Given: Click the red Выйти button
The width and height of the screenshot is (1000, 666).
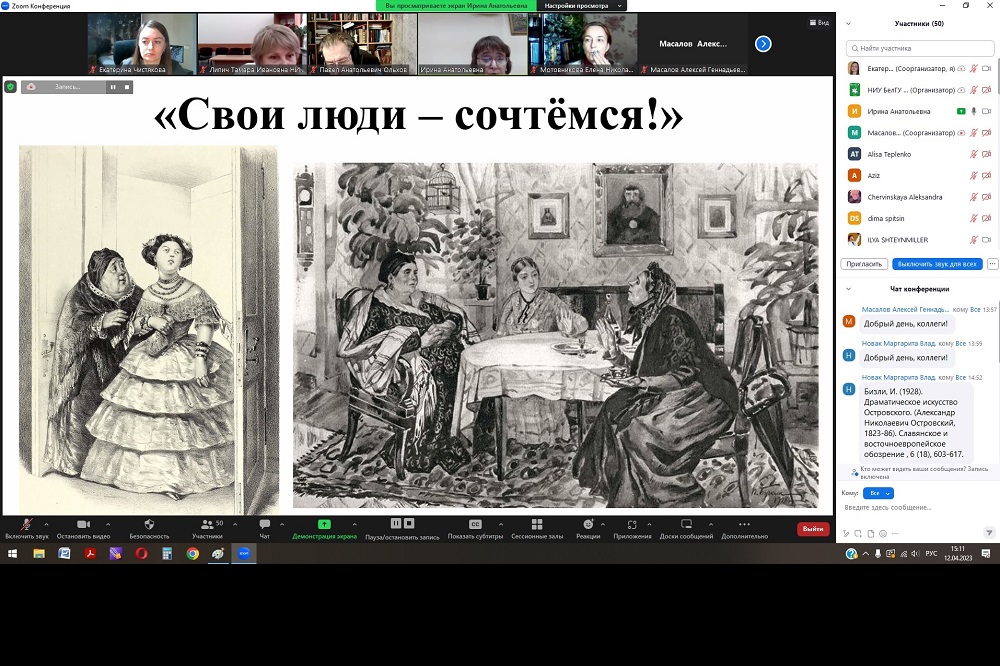Looking at the screenshot, I should tap(812, 529).
